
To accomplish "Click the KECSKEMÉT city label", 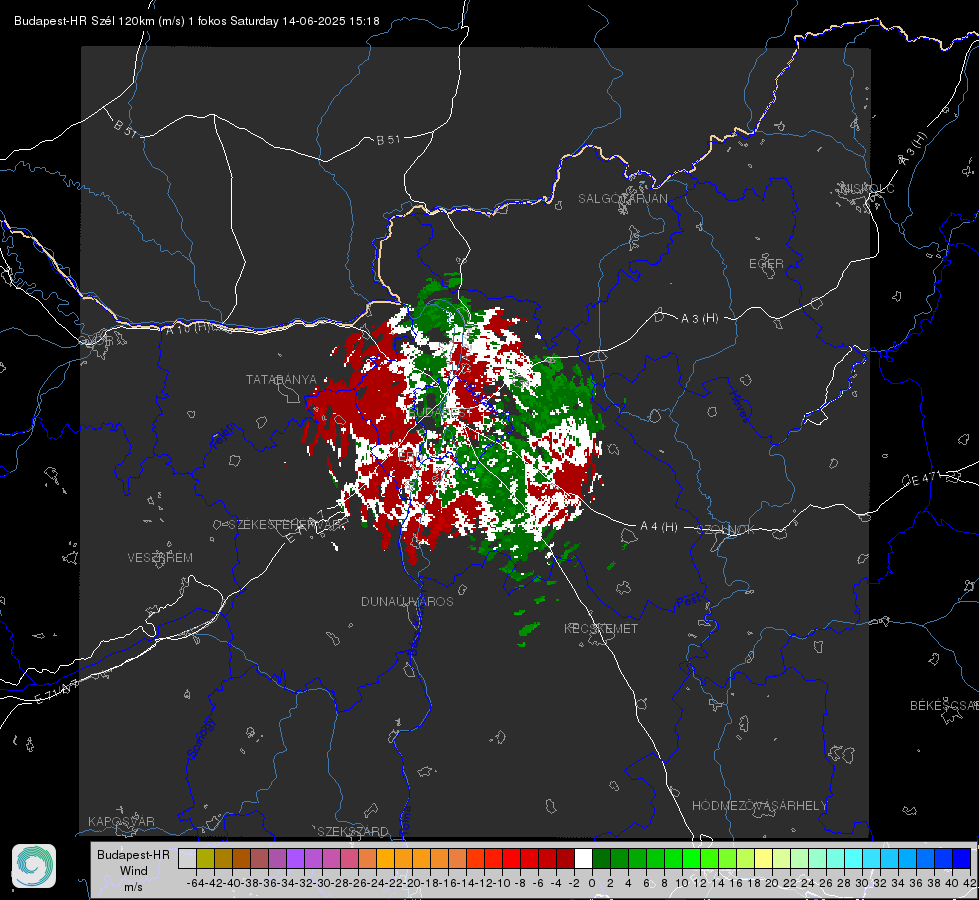I will tap(601, 629).
